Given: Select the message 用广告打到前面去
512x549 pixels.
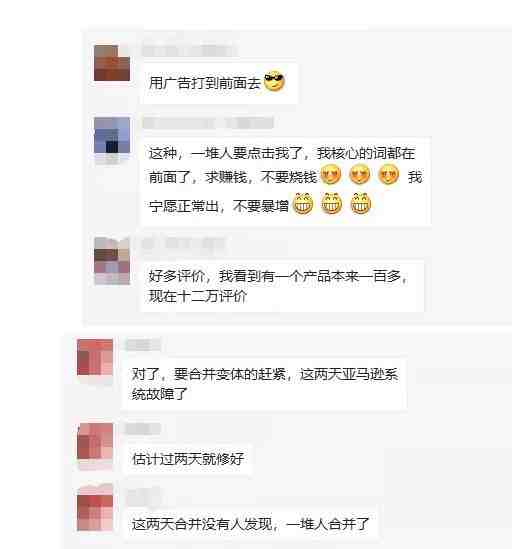Looking at the screenshot, I should tap(219, 83).
